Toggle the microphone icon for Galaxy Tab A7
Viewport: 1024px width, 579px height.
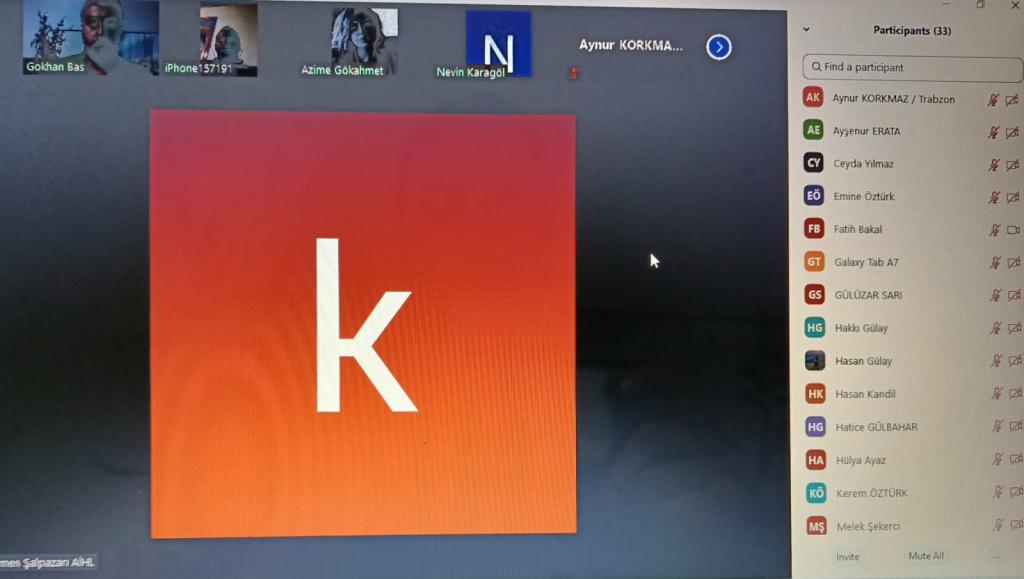[x=995, y=262]
